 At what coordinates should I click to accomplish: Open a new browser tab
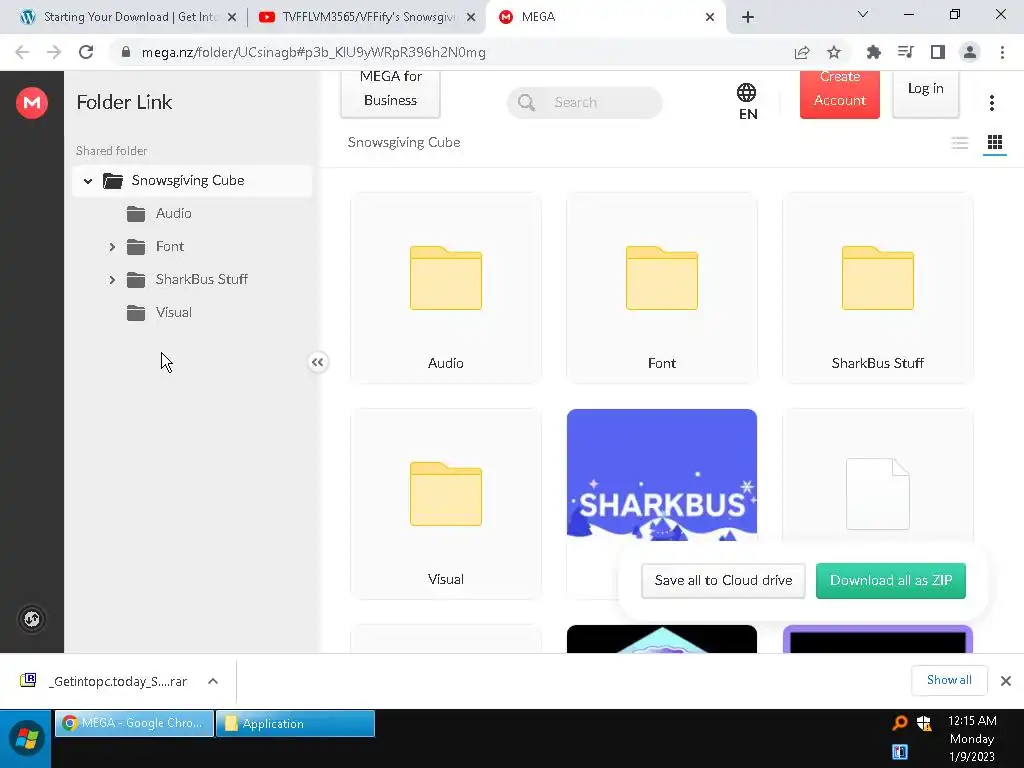[x=748, y=18]
